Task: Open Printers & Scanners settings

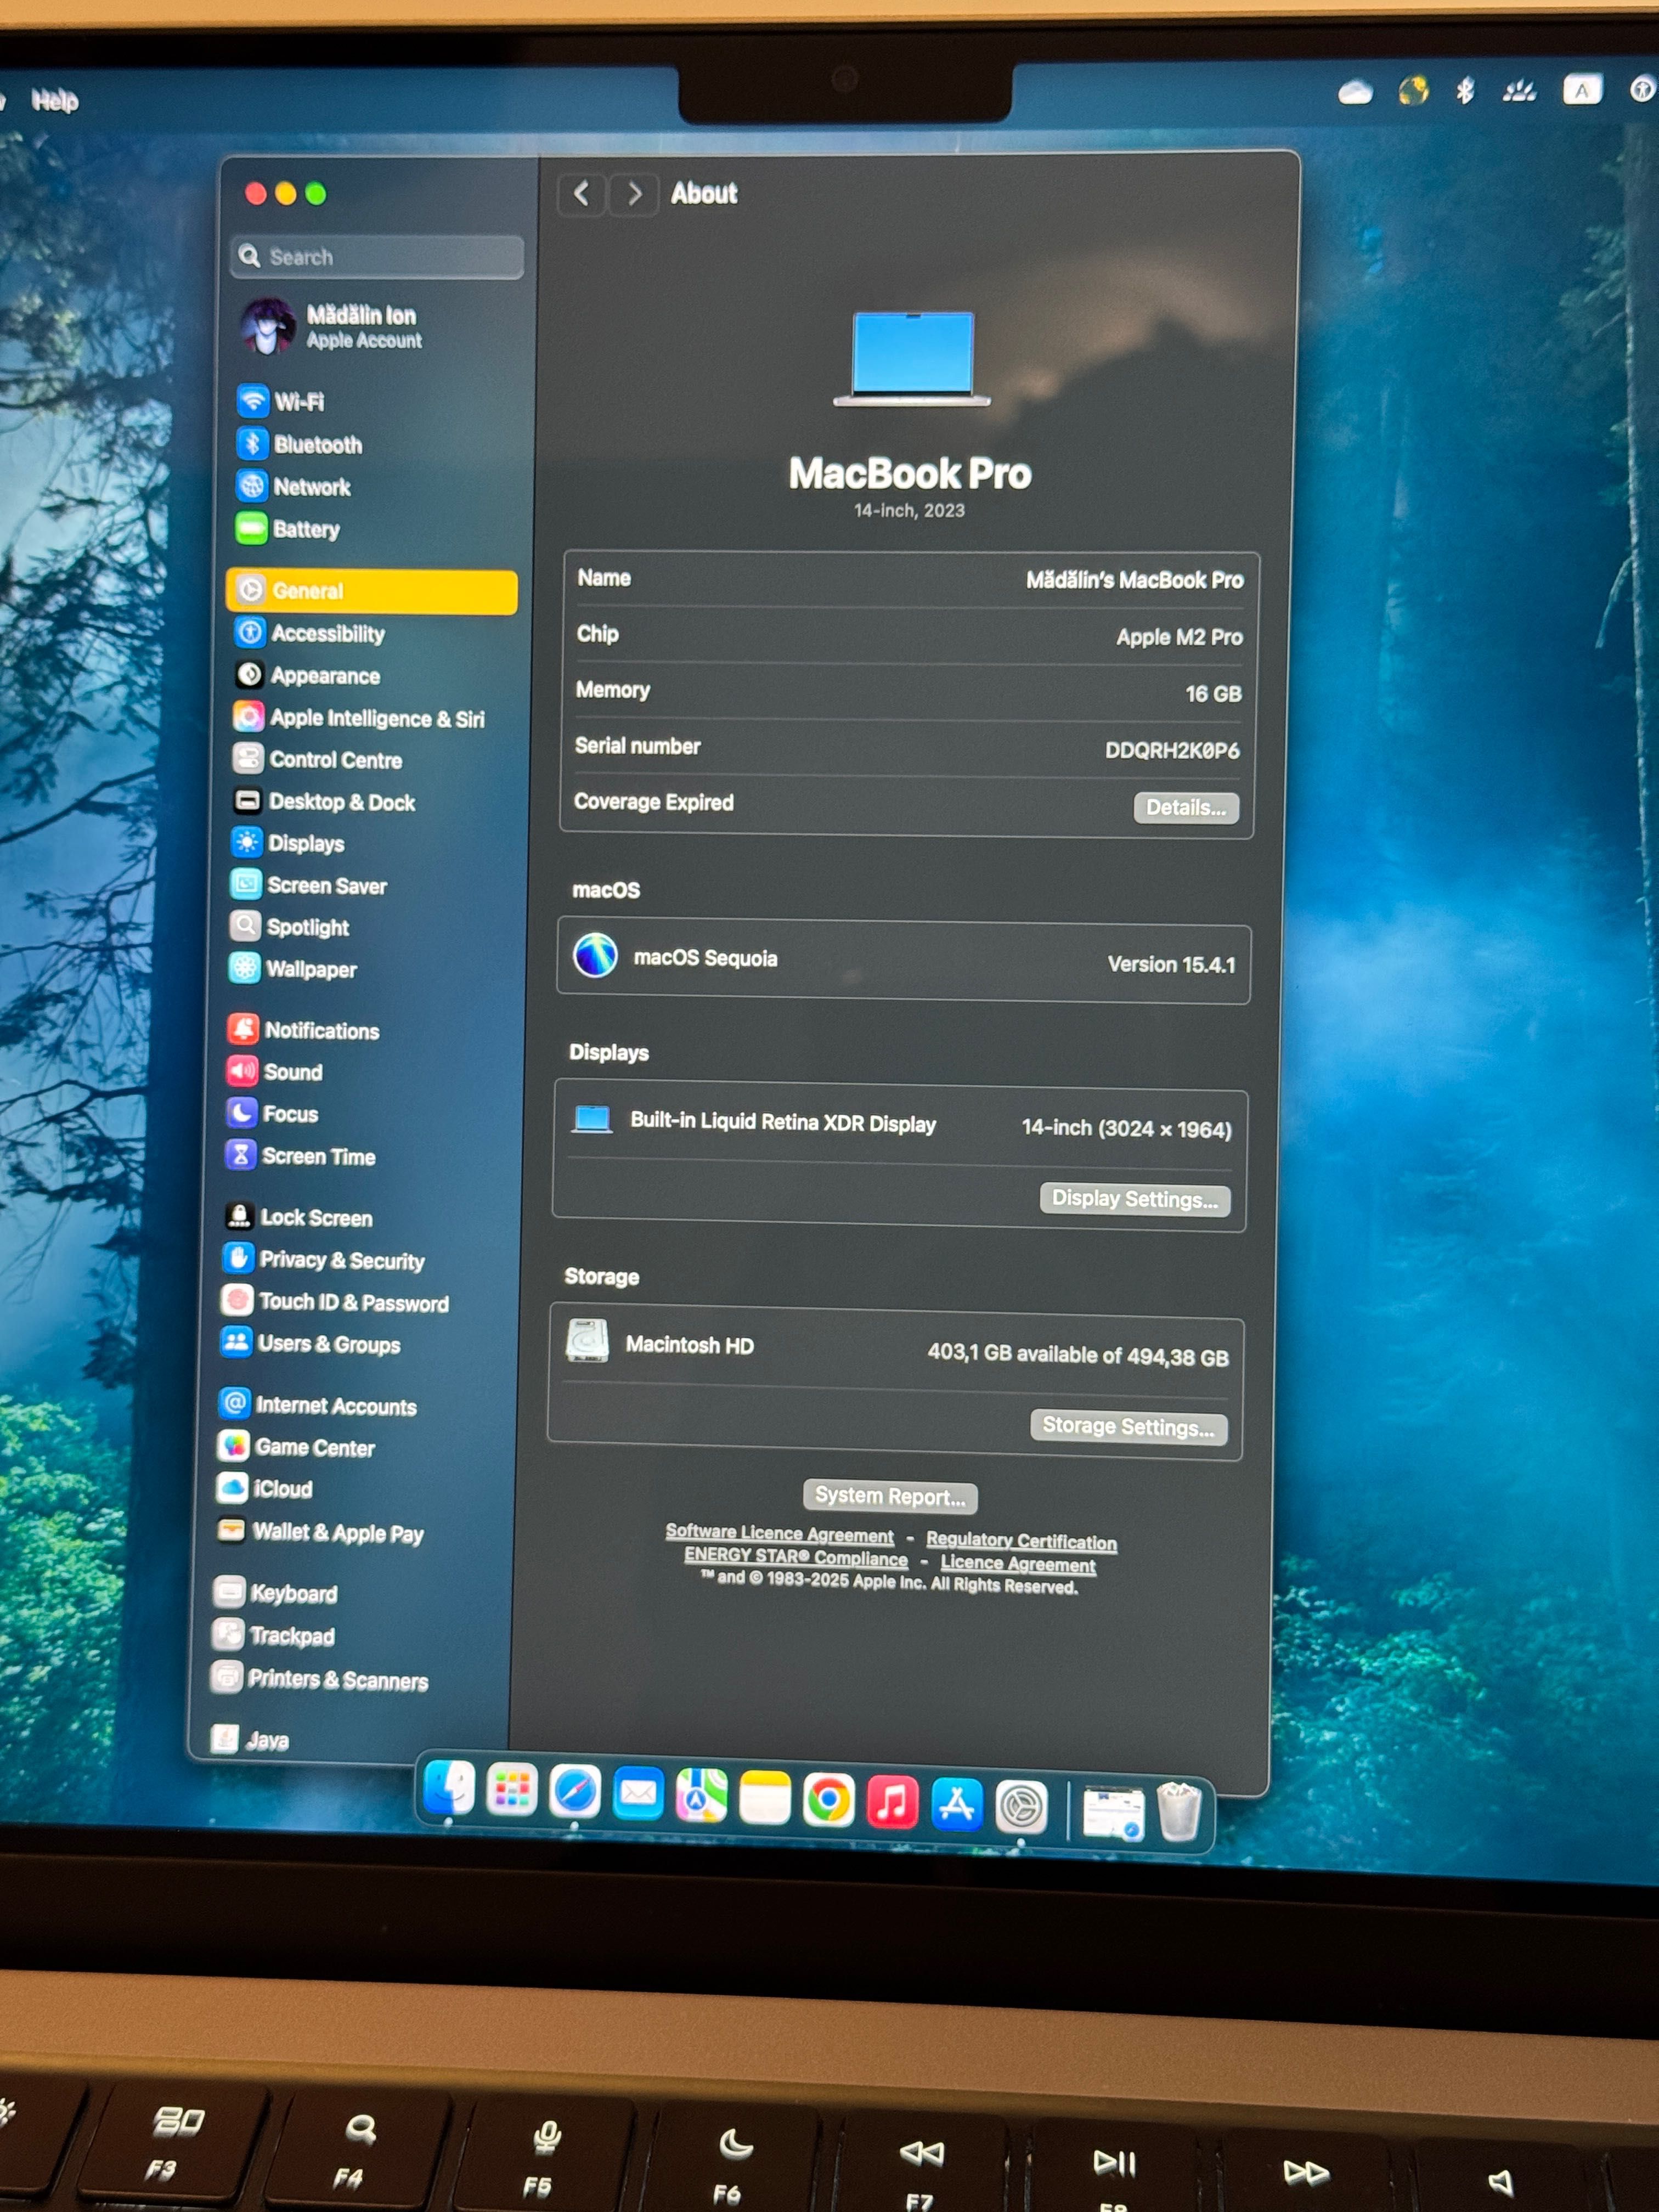Action: (321, 1679)
